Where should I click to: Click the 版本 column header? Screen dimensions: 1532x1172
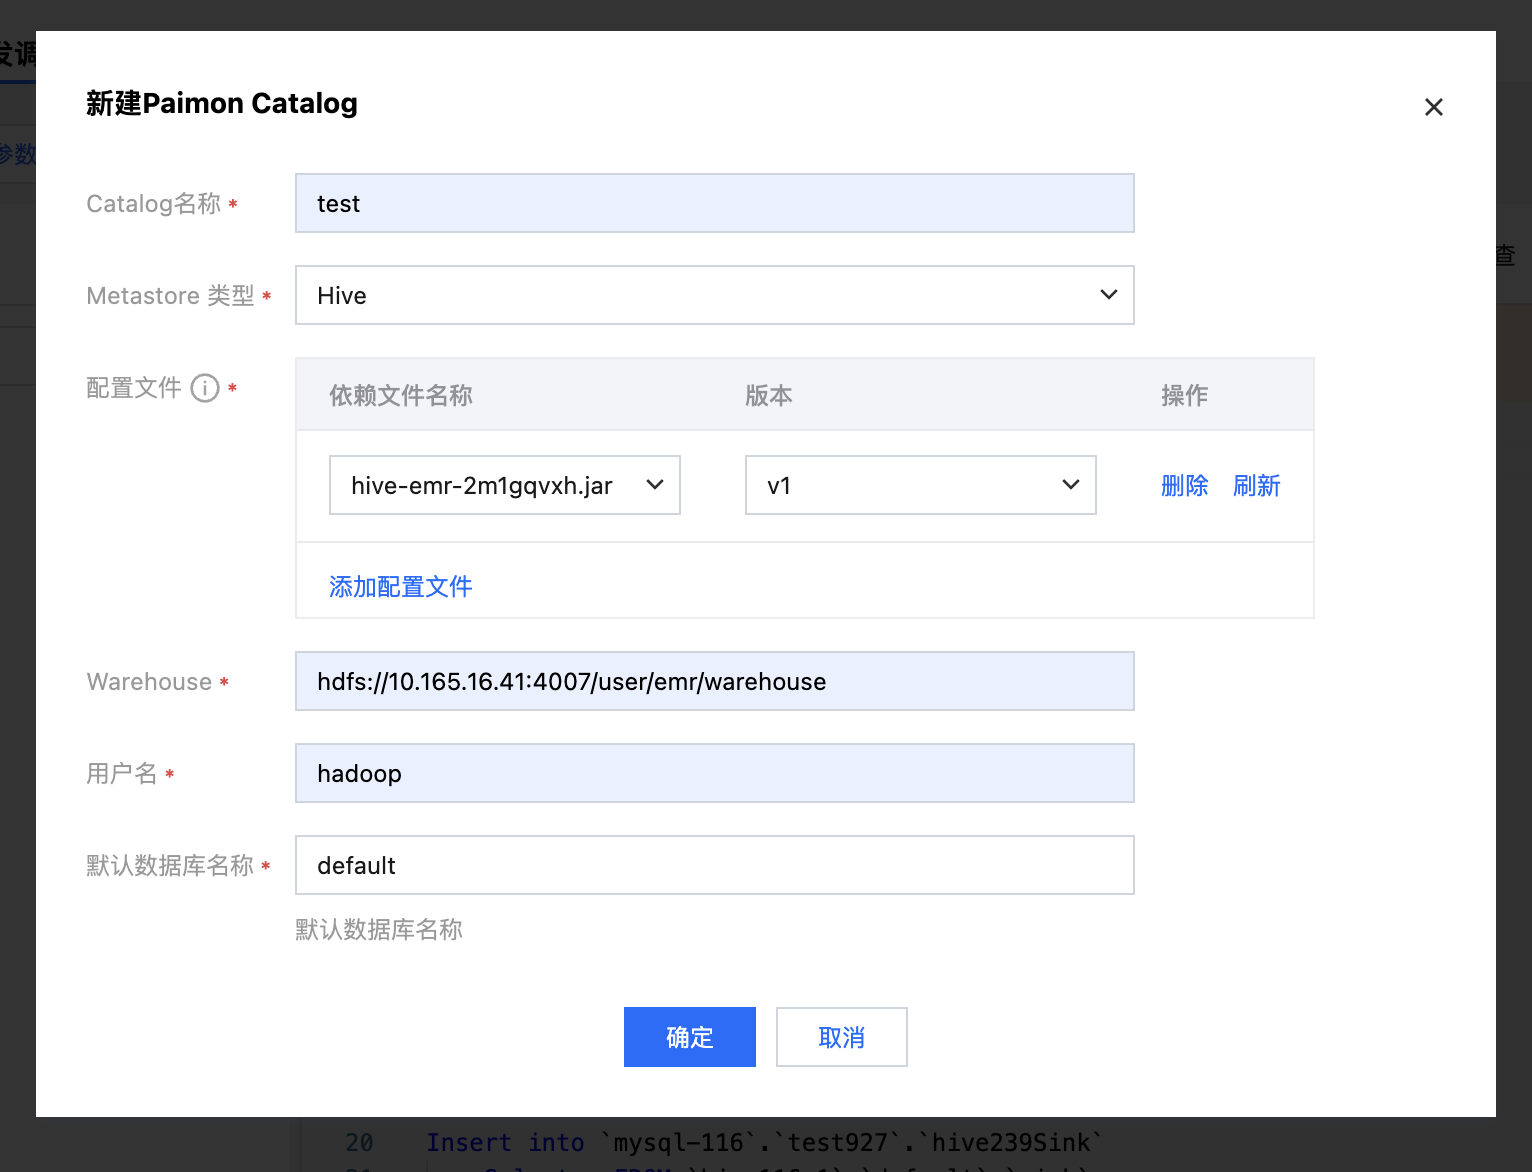click(x=768, y=396)
